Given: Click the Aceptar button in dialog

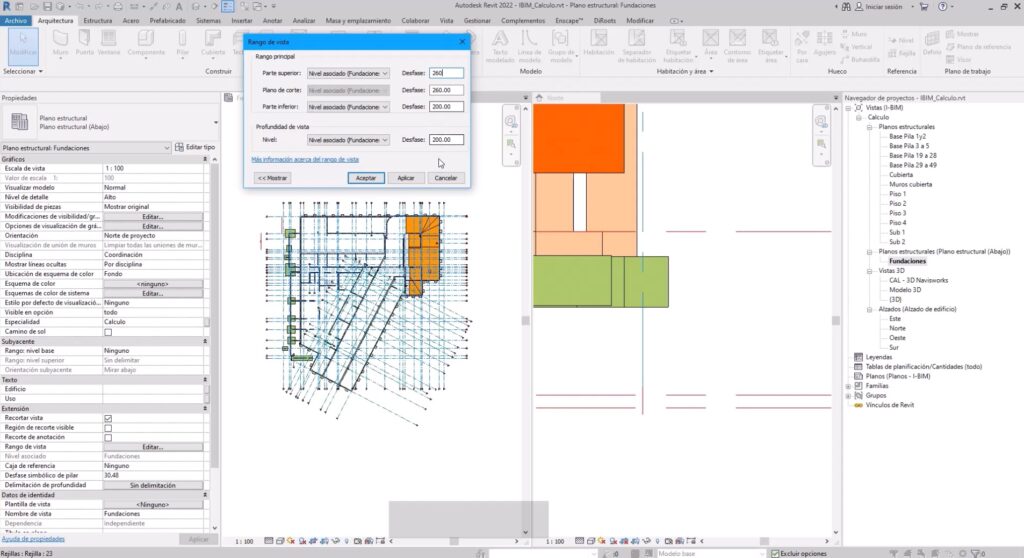Looking at the screenshot, I should click(x=366, y=178).
